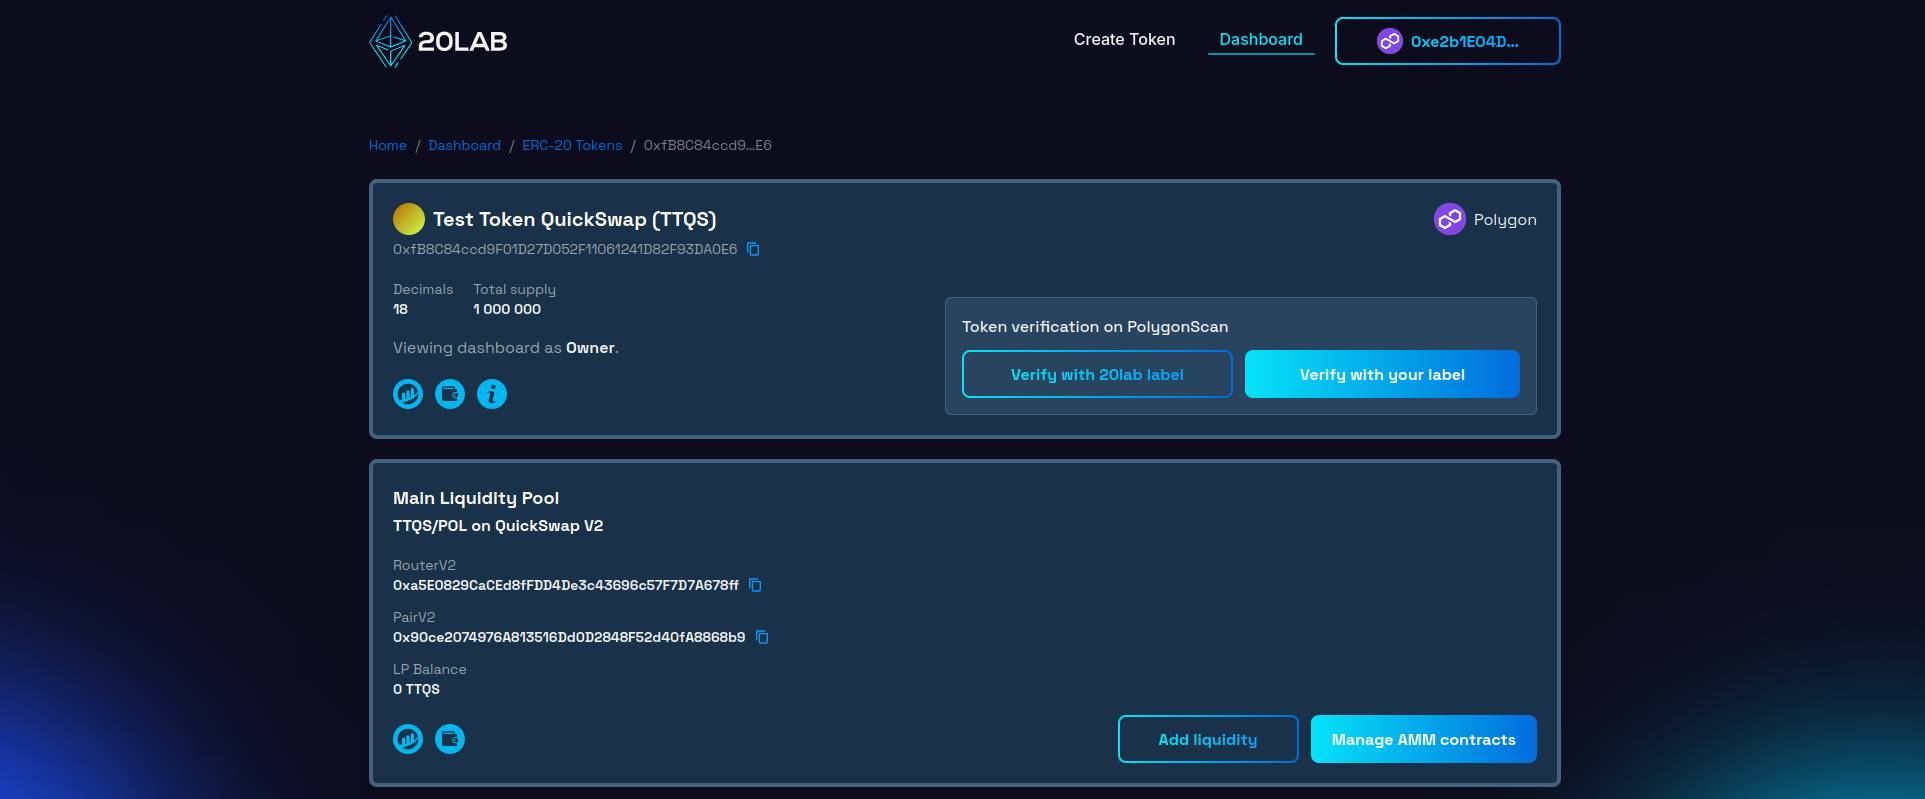Go to Dashboard breadcrumb link
Screen dimensions: 1925x799
coord(464,145)
